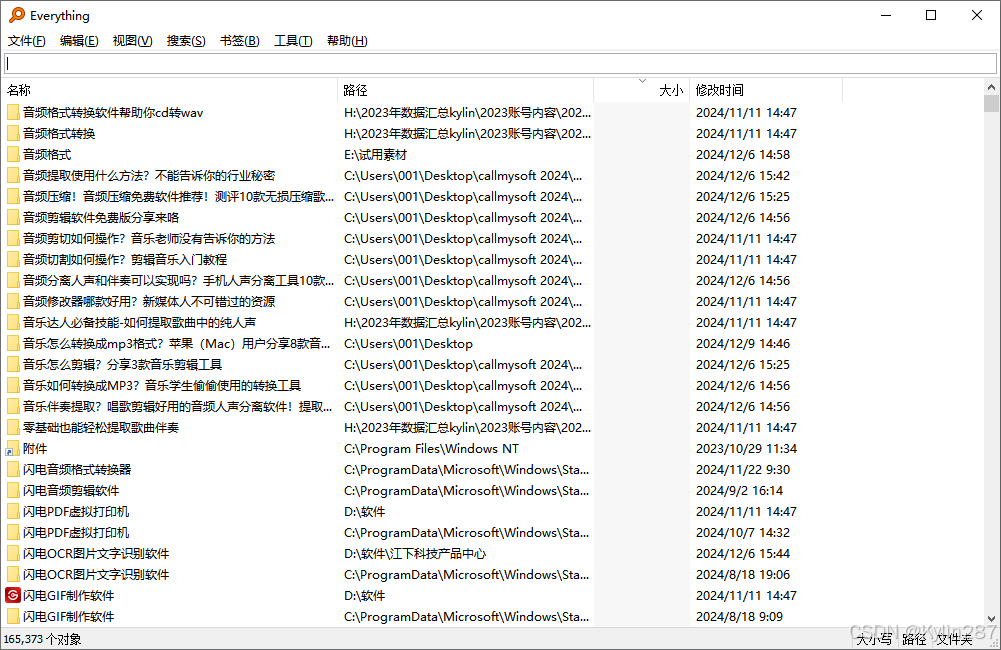Click the status text 165,373 个对象
The image size is (1001, 650).
pos(42,639)
